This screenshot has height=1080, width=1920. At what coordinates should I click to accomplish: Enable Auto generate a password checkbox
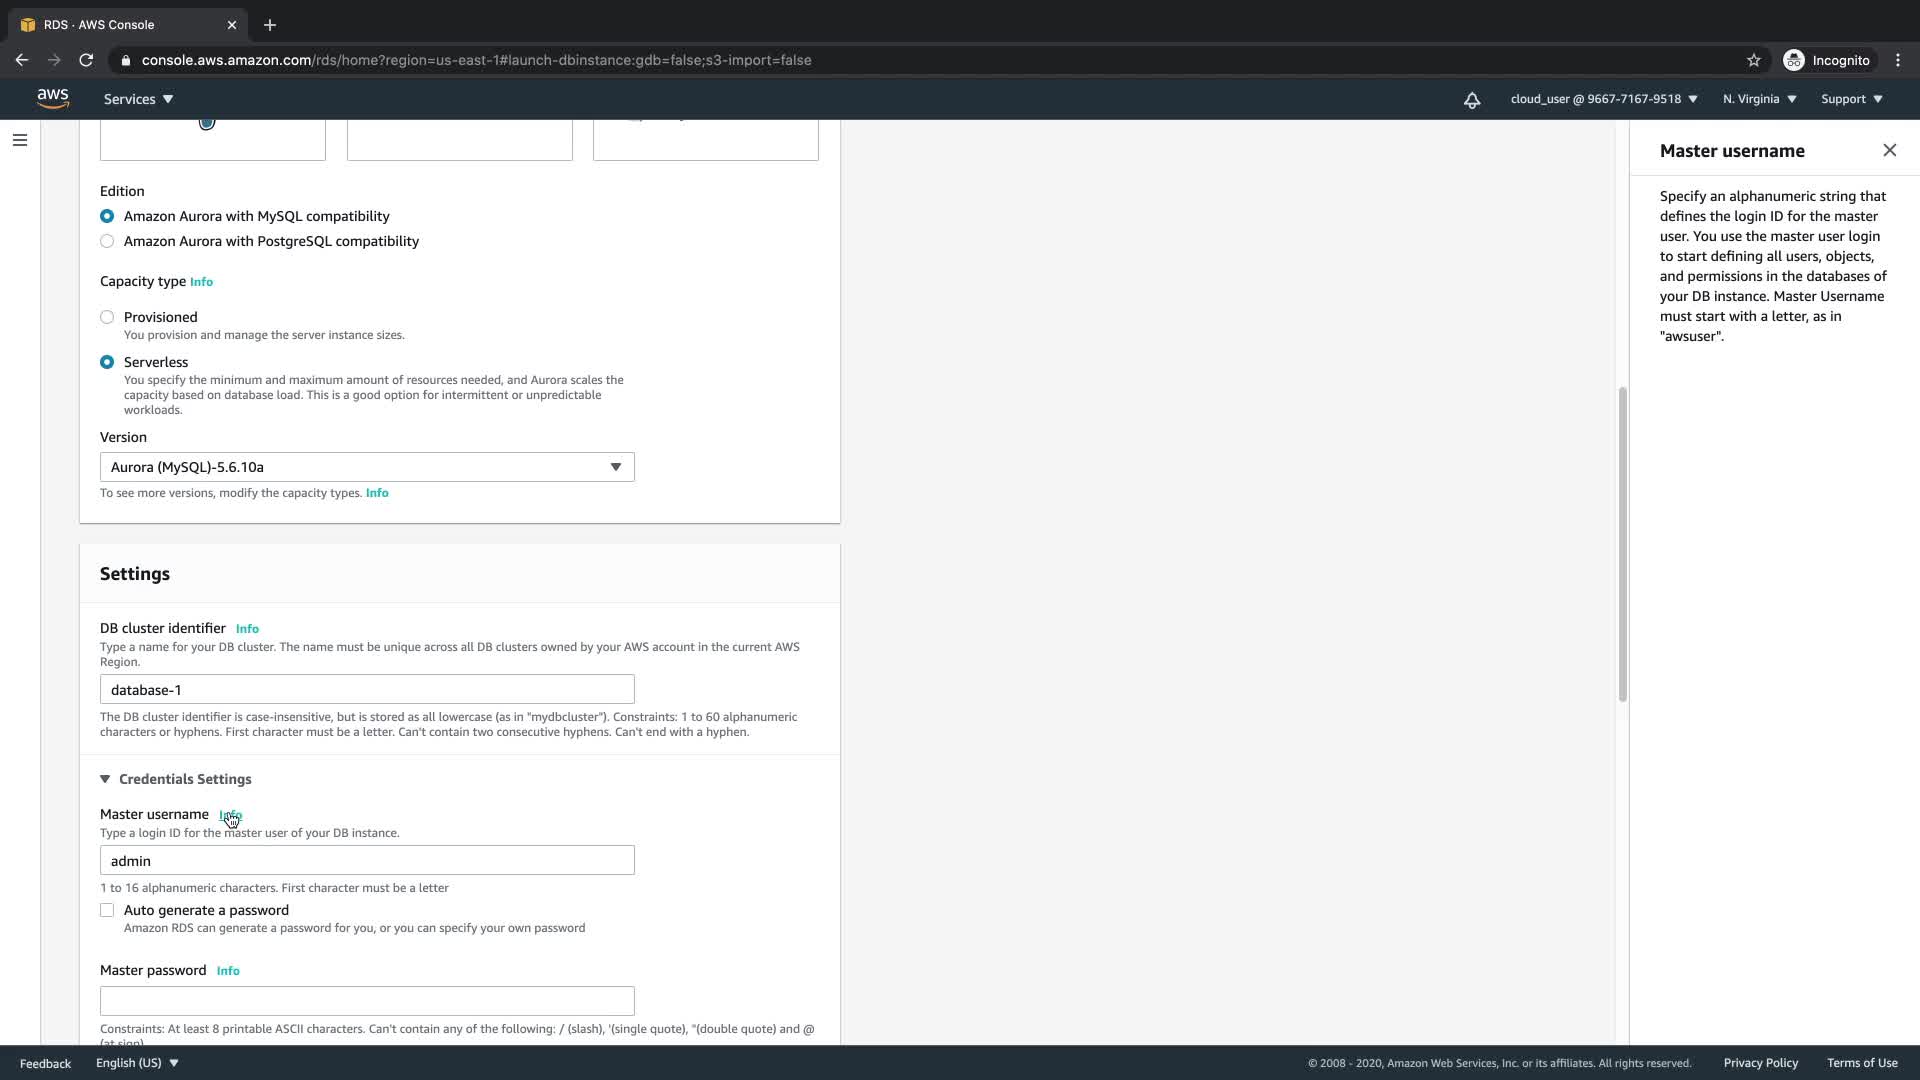[x=107, y=910]
